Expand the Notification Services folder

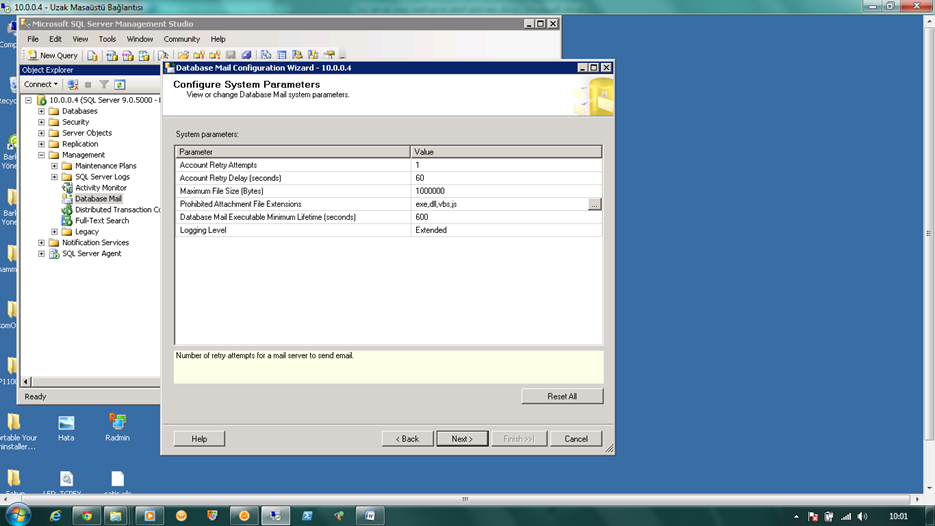41,243
